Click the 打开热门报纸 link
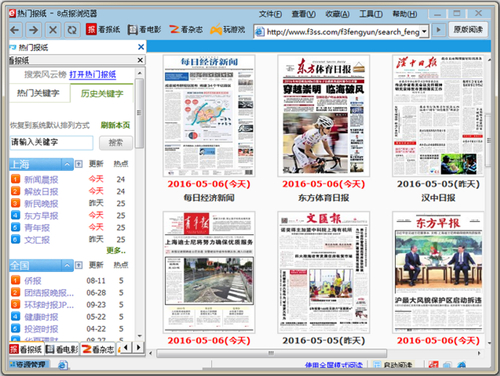 (93, 74)
